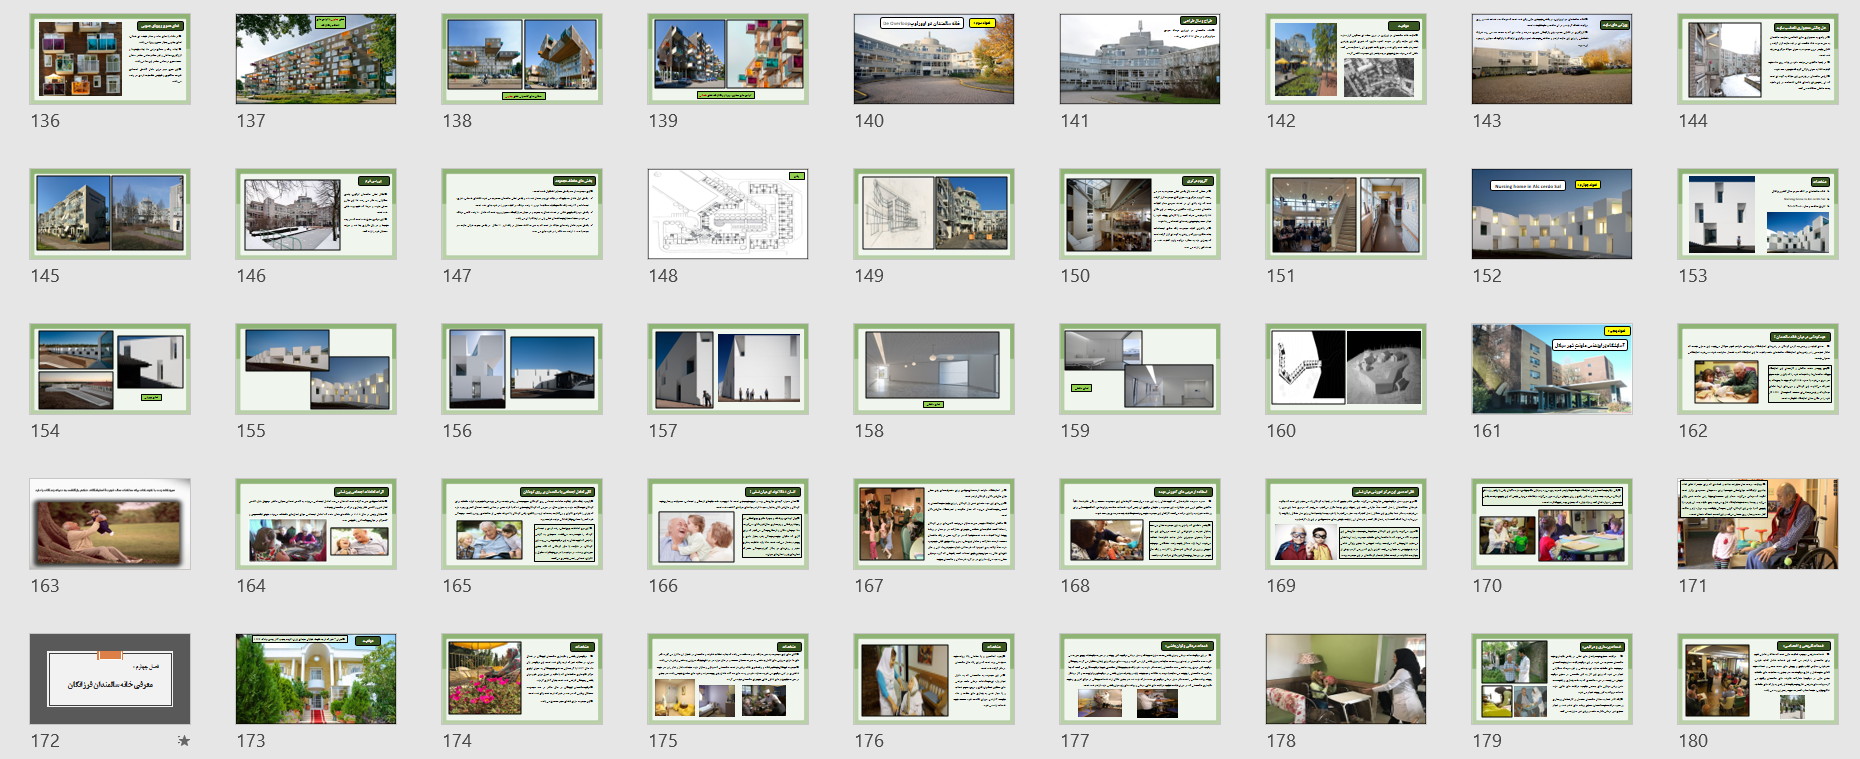Viewport: 1860px width, 759px height.
Task: Click slide 163 with the blurred park photo
Action: click(110, 524)
